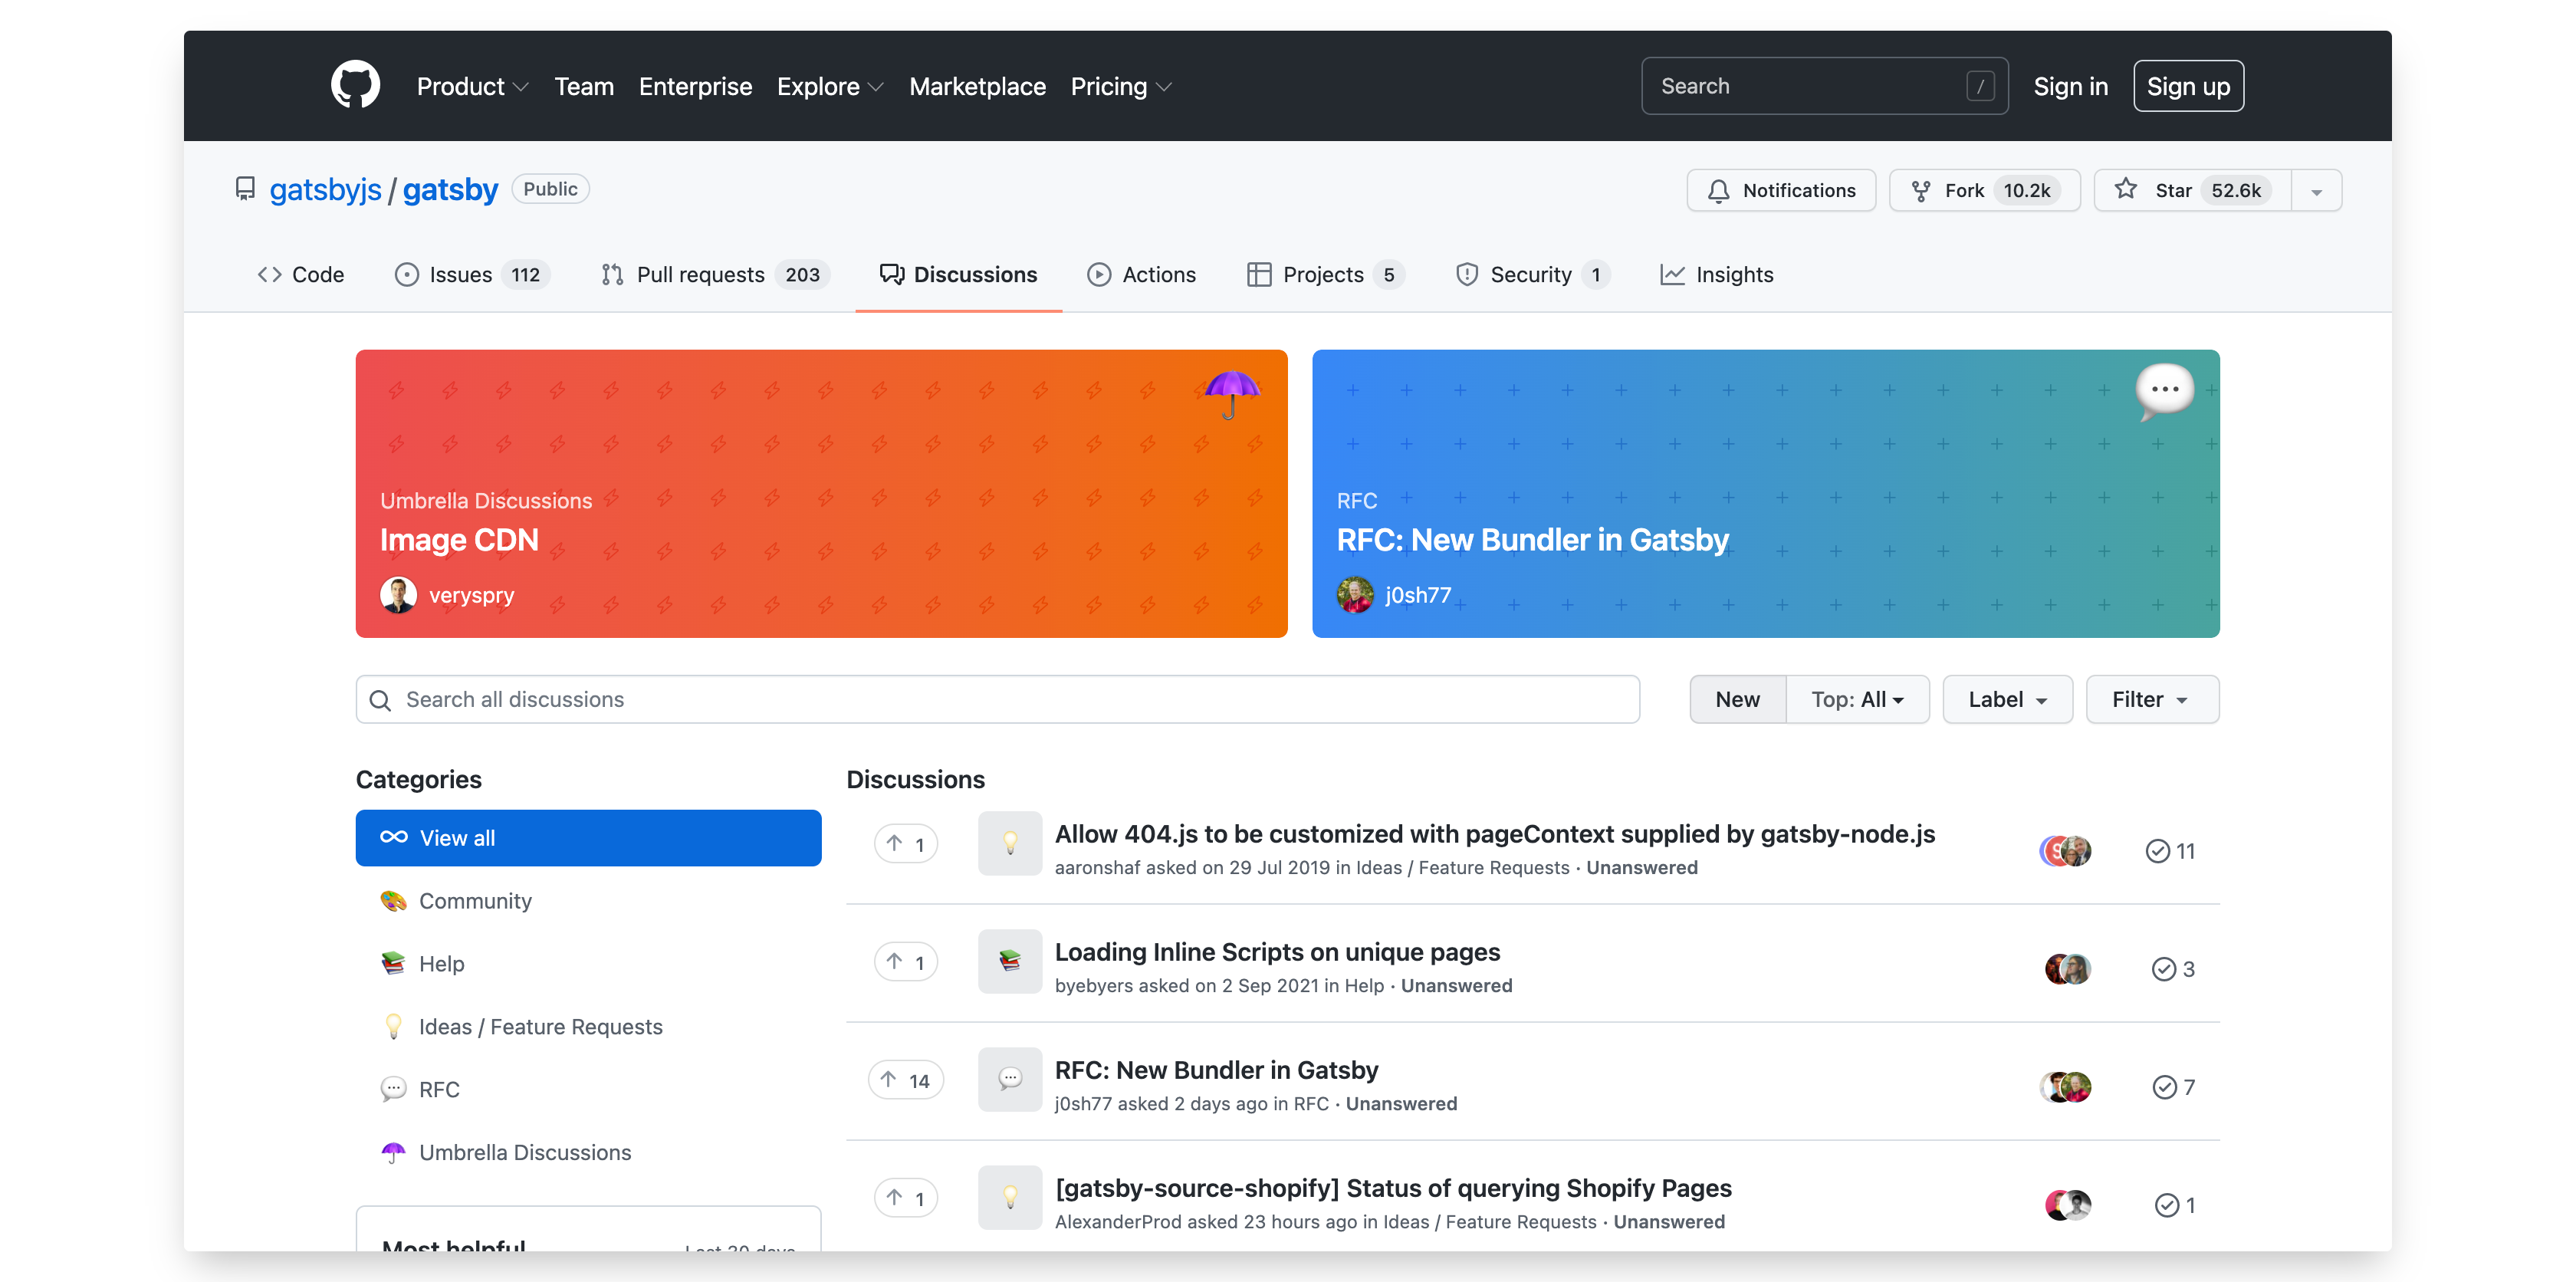Click the comment count 3 check icon
This screenshot has width=2576, height=1282.
point(2163,969)
